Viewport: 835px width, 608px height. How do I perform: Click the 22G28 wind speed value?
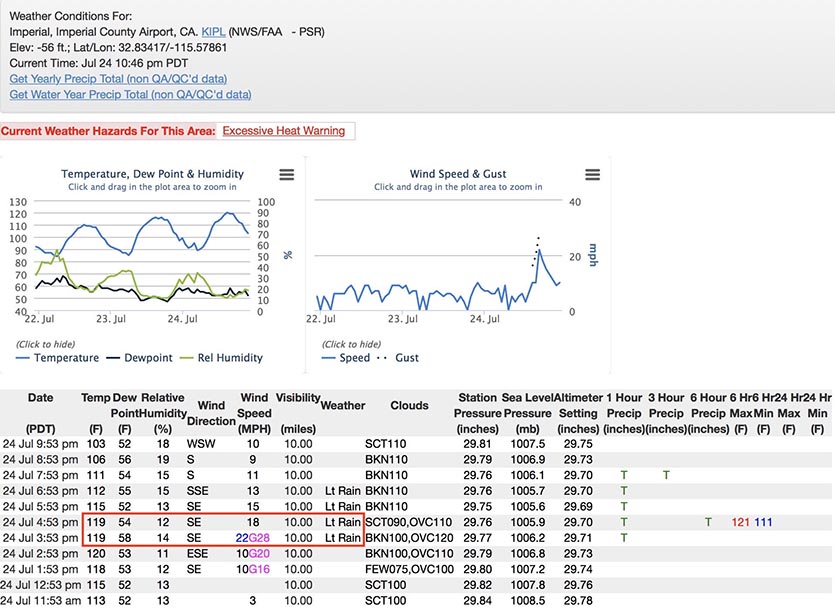coord(252,538)
